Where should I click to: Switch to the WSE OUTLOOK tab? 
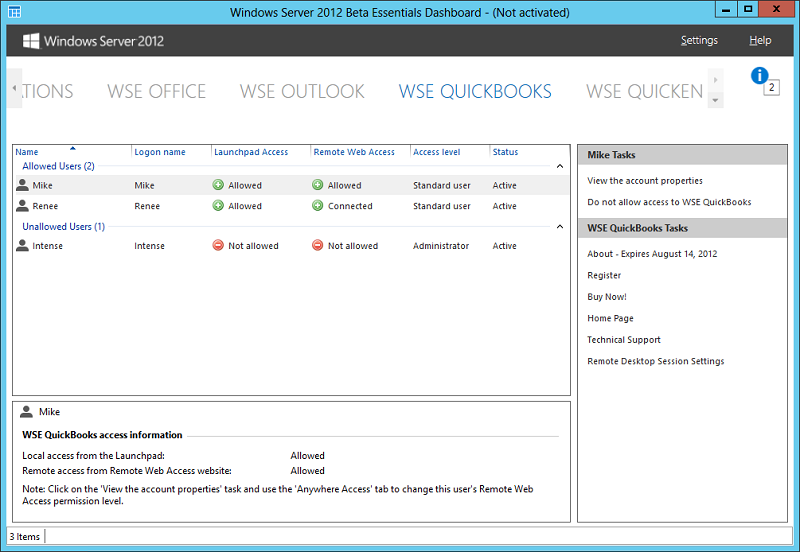[302, 91]
